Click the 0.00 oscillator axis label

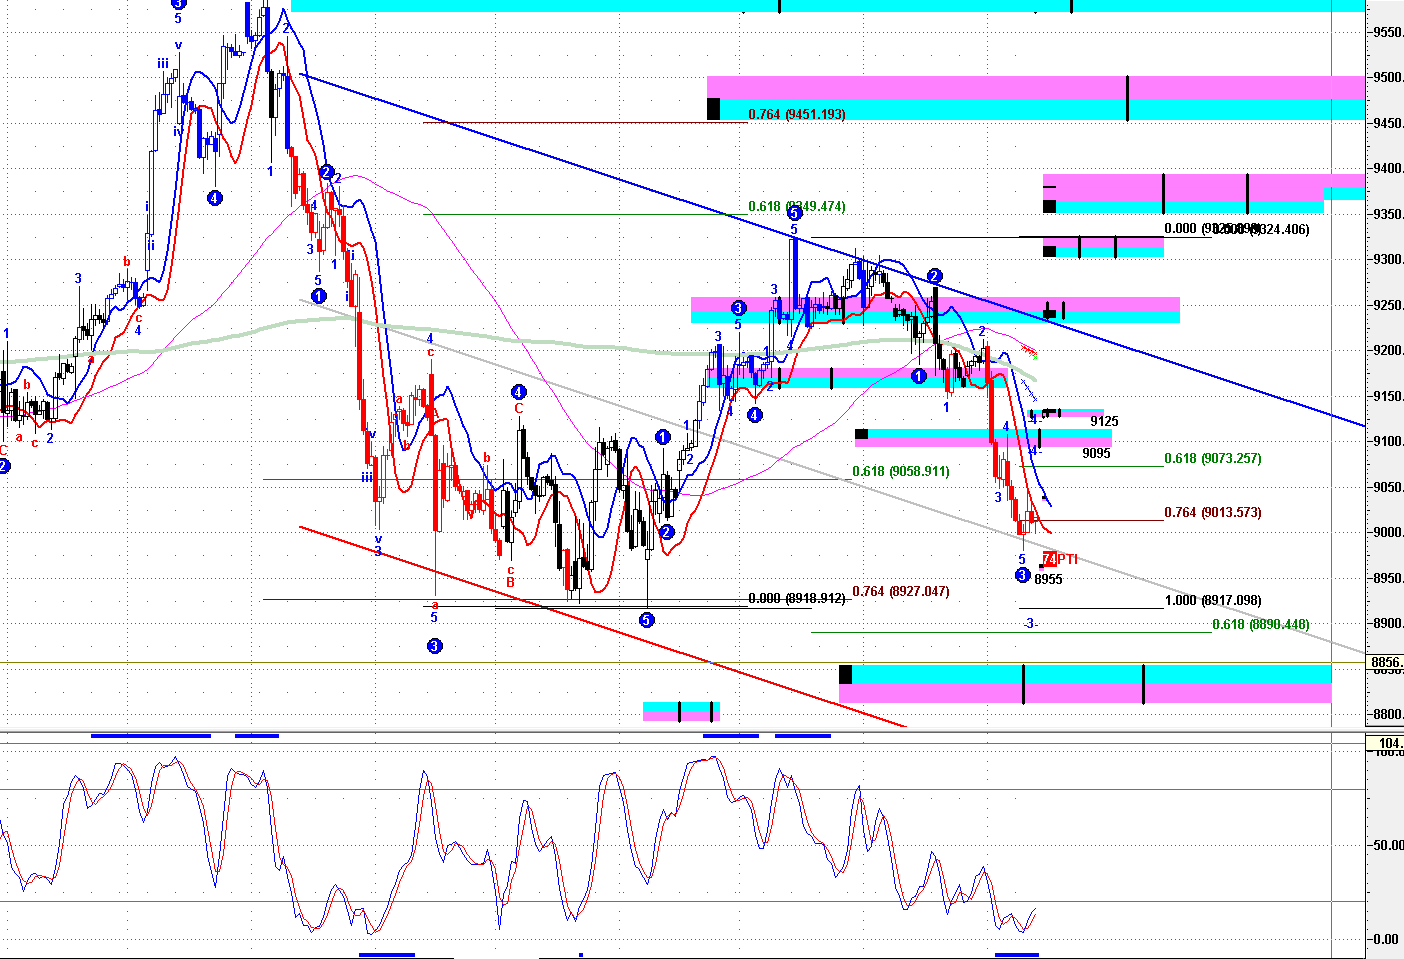tap(1386, 939)
